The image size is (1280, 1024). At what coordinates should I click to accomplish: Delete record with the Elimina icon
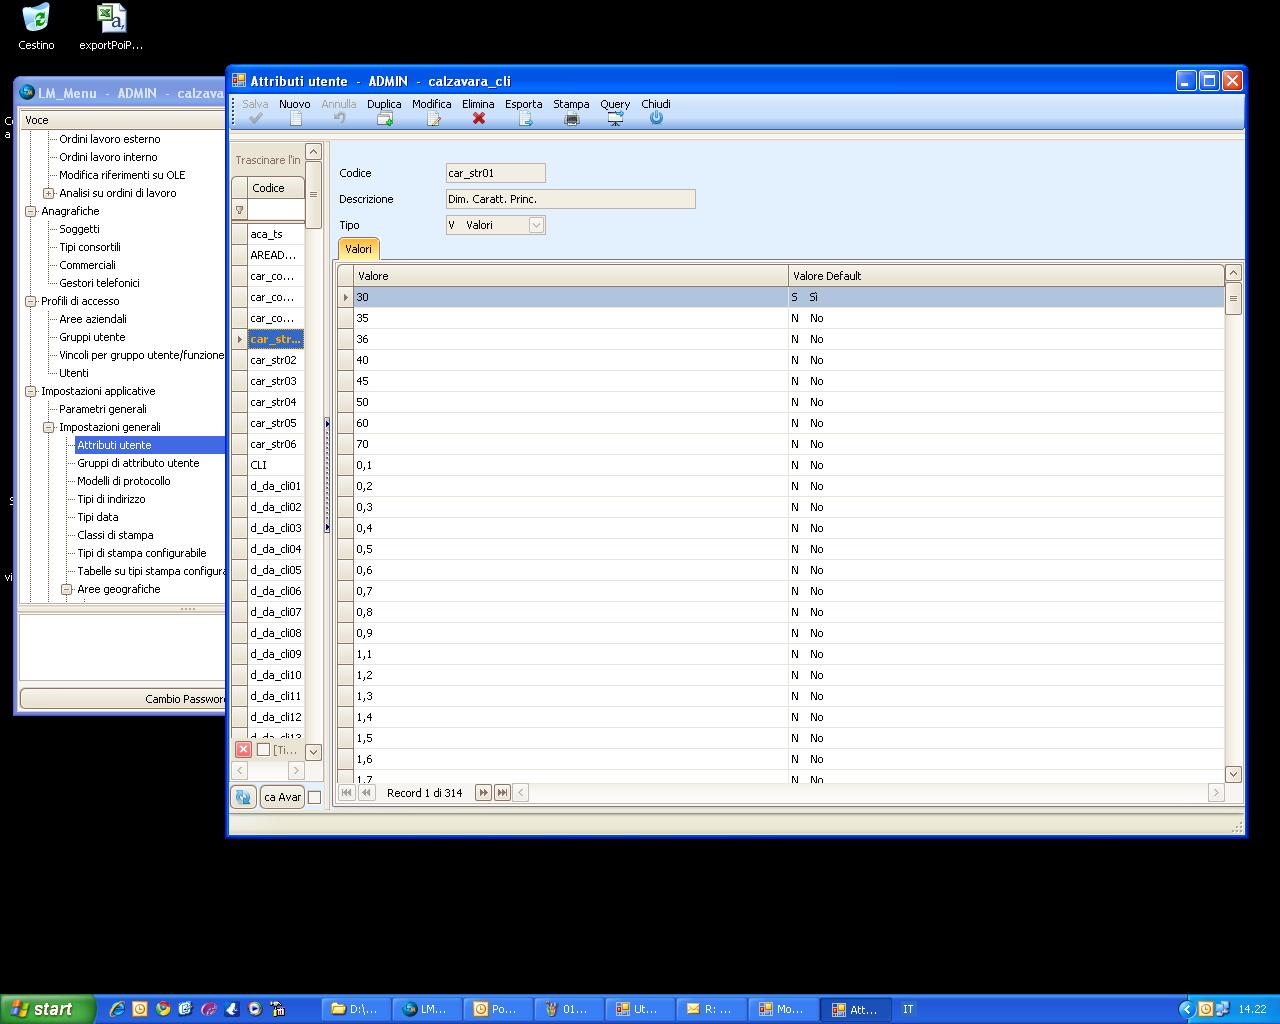[478, 118]
